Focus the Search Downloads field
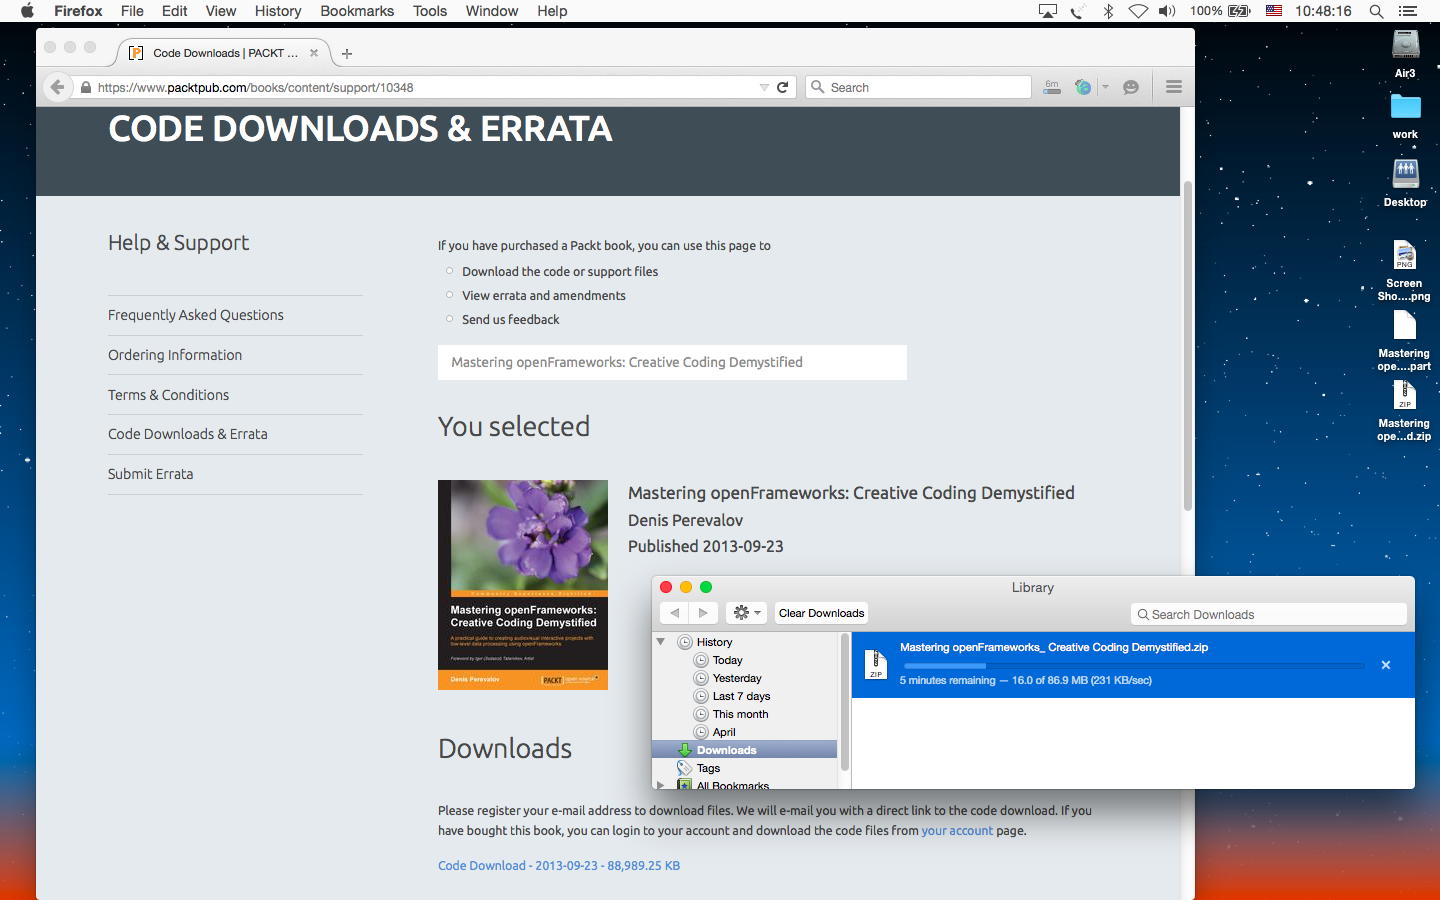The width and height of the screenshot is (1440, 900). [1268, 614]
